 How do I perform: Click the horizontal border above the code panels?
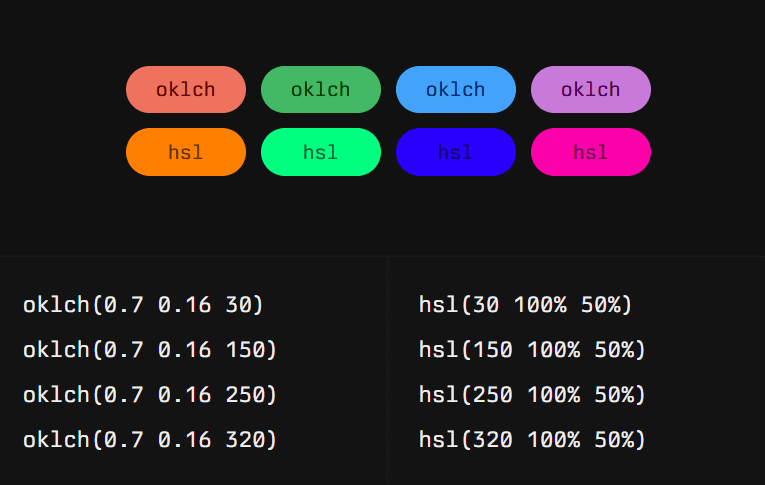pos(382,256)
